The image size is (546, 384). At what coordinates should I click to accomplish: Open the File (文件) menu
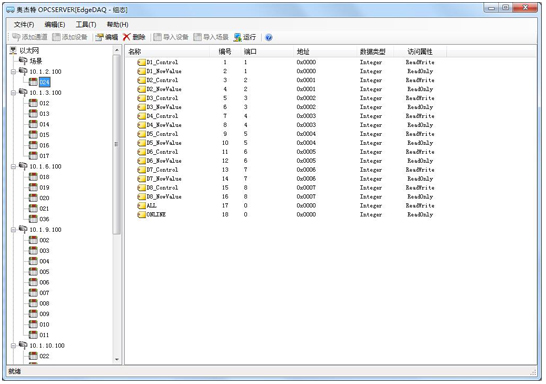(x=24, y=25)
